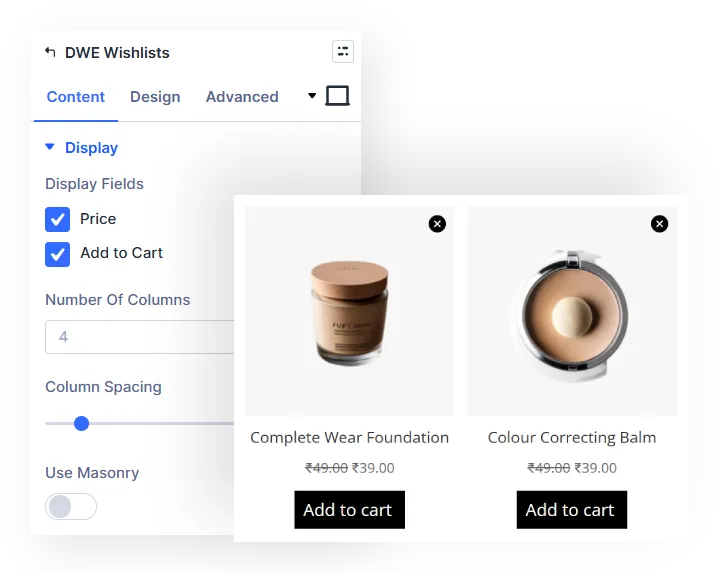The width and height of the screenshot is (719, 572).
Task: Click the Column Spacing slider handle
Action: tap(81, 423)
